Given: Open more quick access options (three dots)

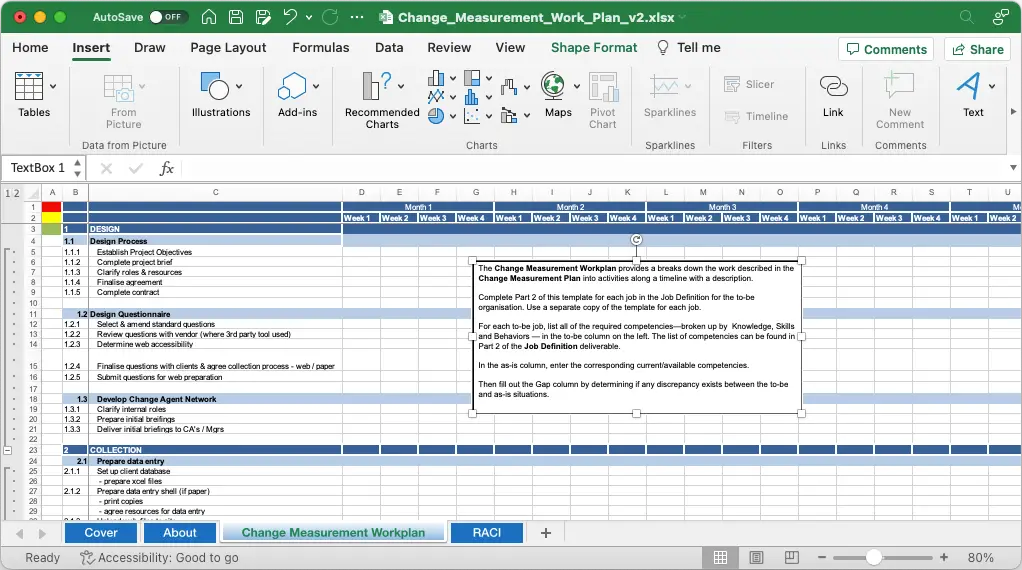Looking at the screenshot, I should [x=357, y=17].
